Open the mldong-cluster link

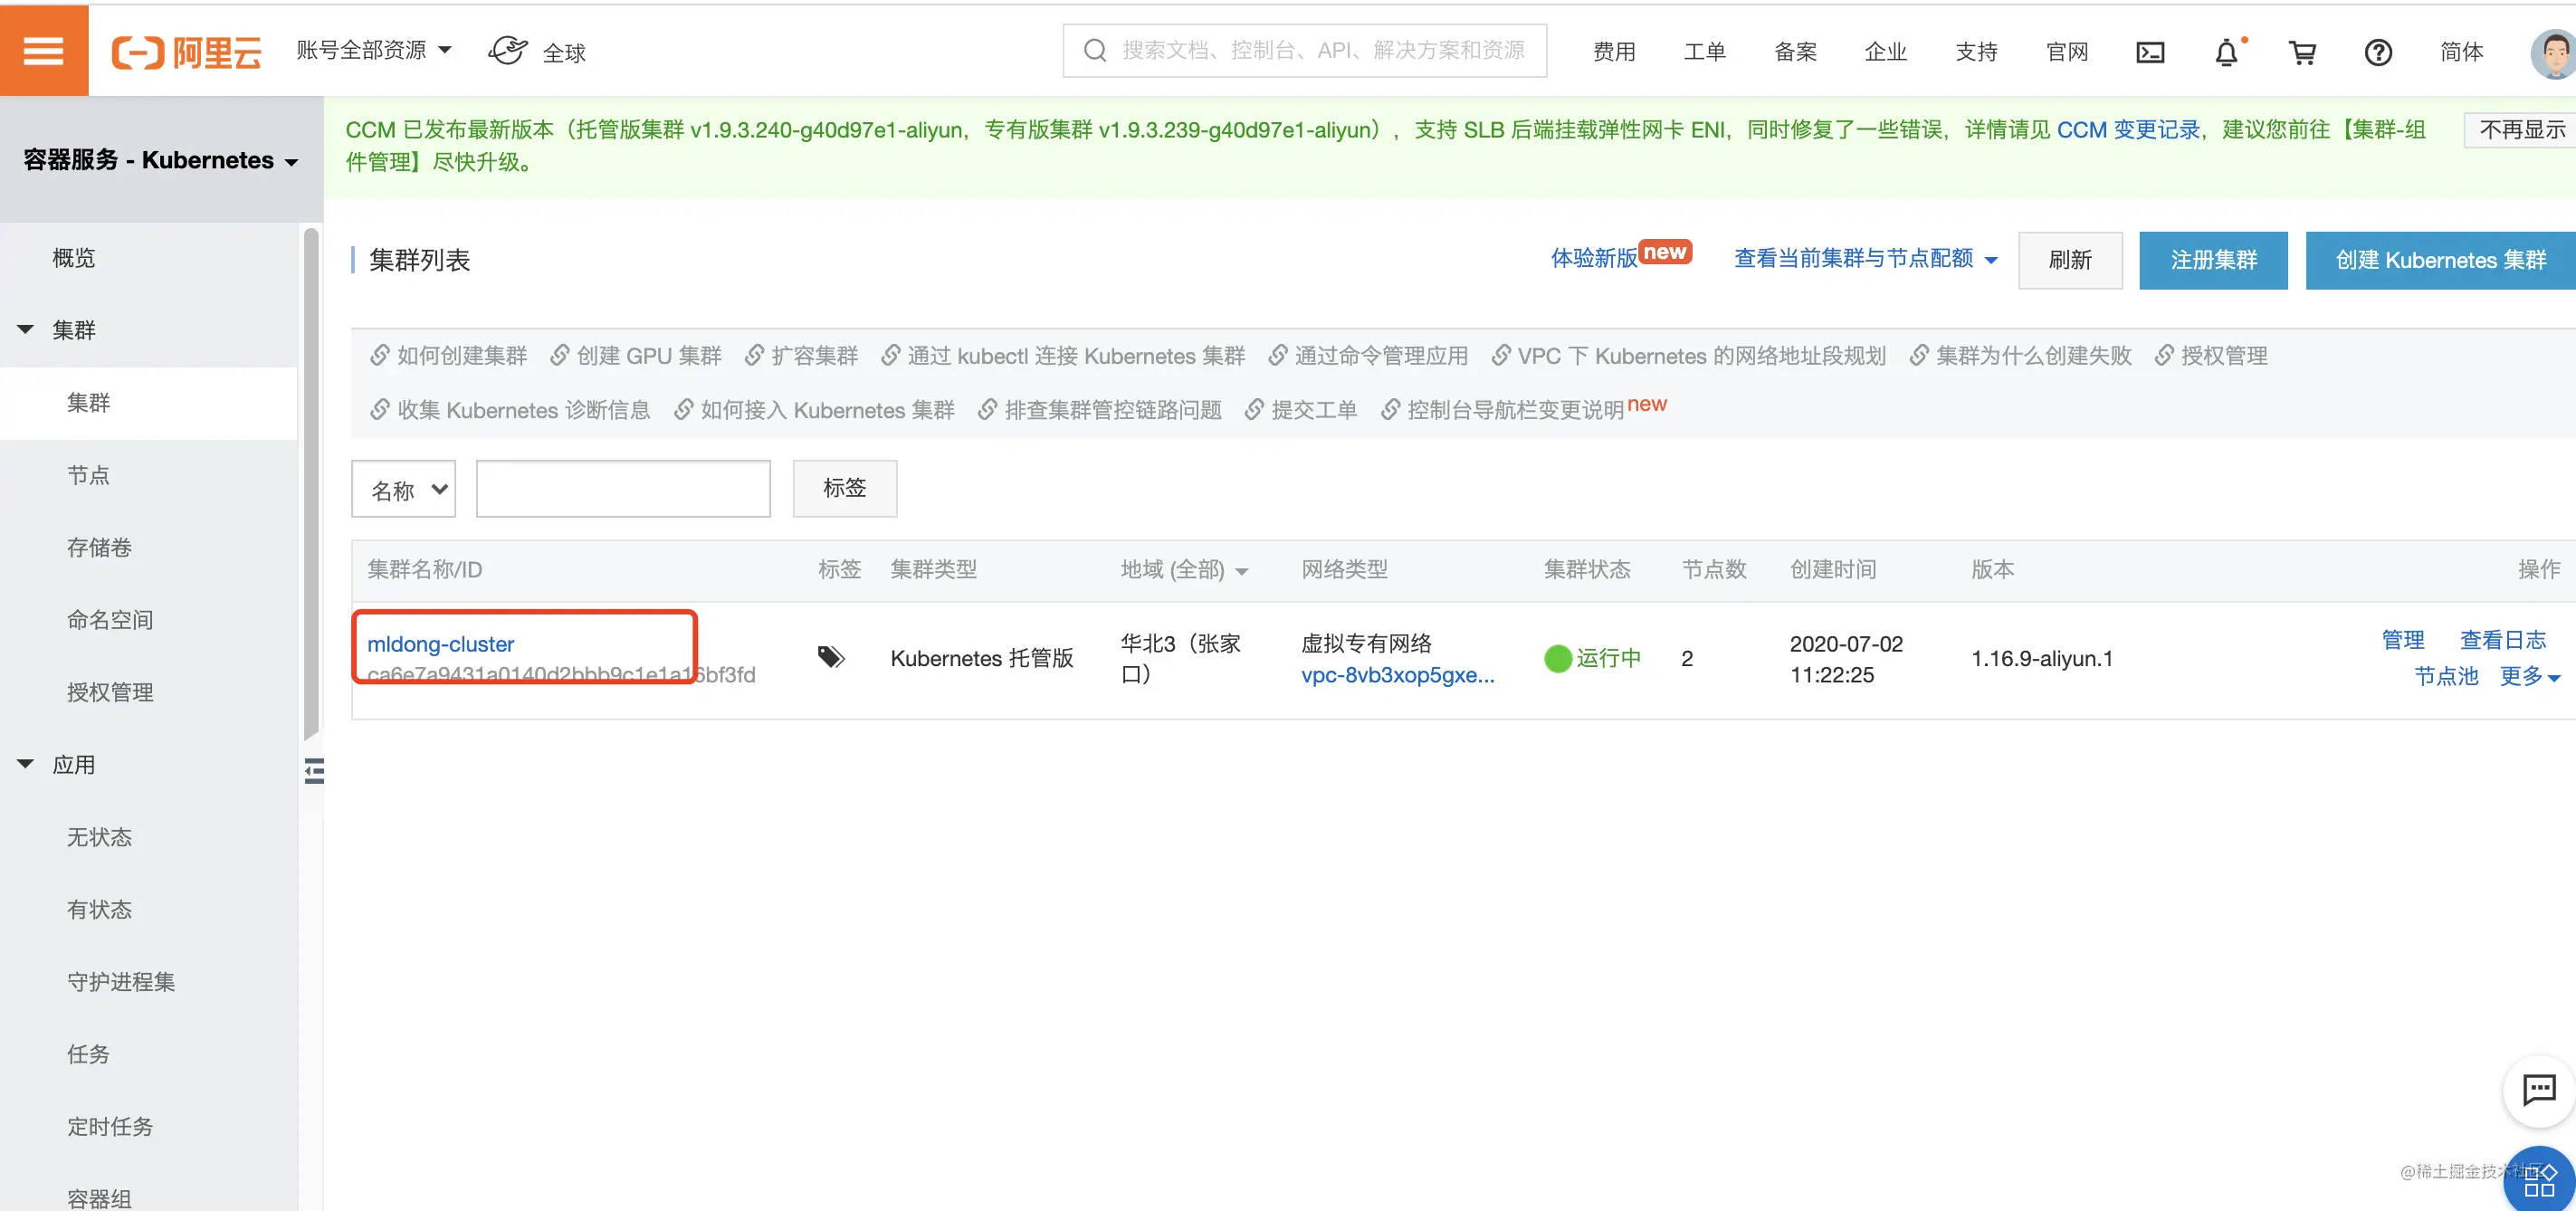tap(440, 644)
